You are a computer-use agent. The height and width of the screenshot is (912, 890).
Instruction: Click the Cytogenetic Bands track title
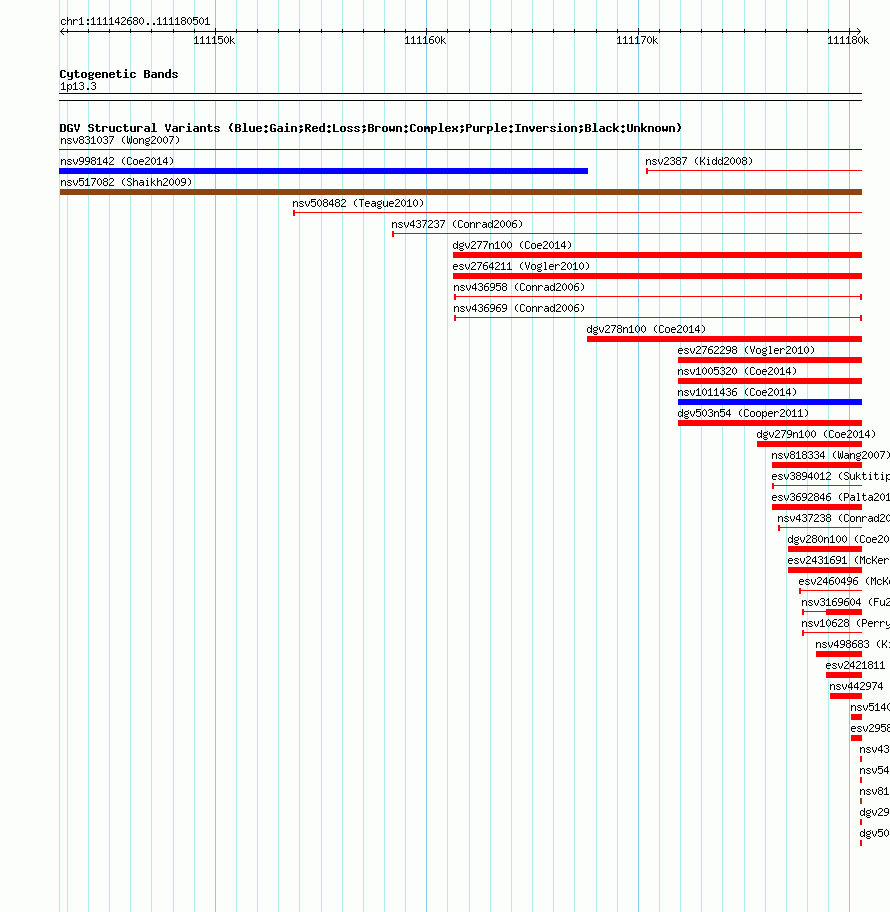coord(119,73)
